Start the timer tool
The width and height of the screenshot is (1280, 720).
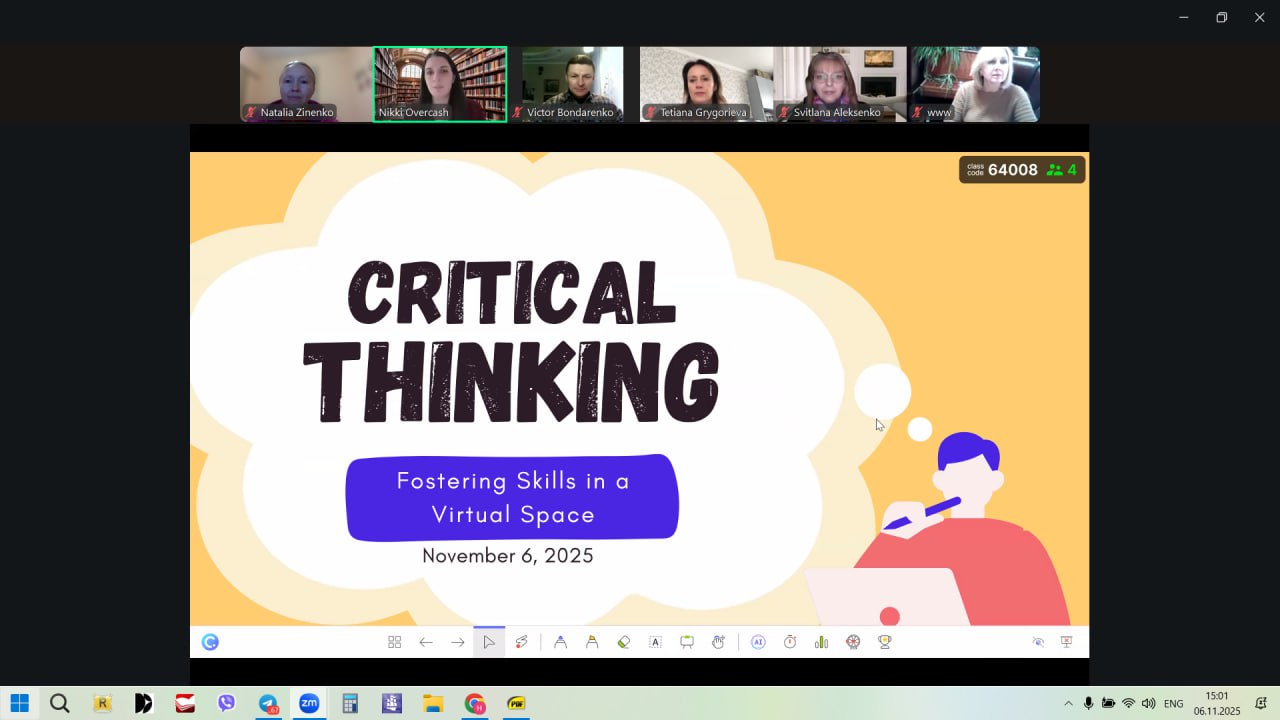tap(790, 642)
